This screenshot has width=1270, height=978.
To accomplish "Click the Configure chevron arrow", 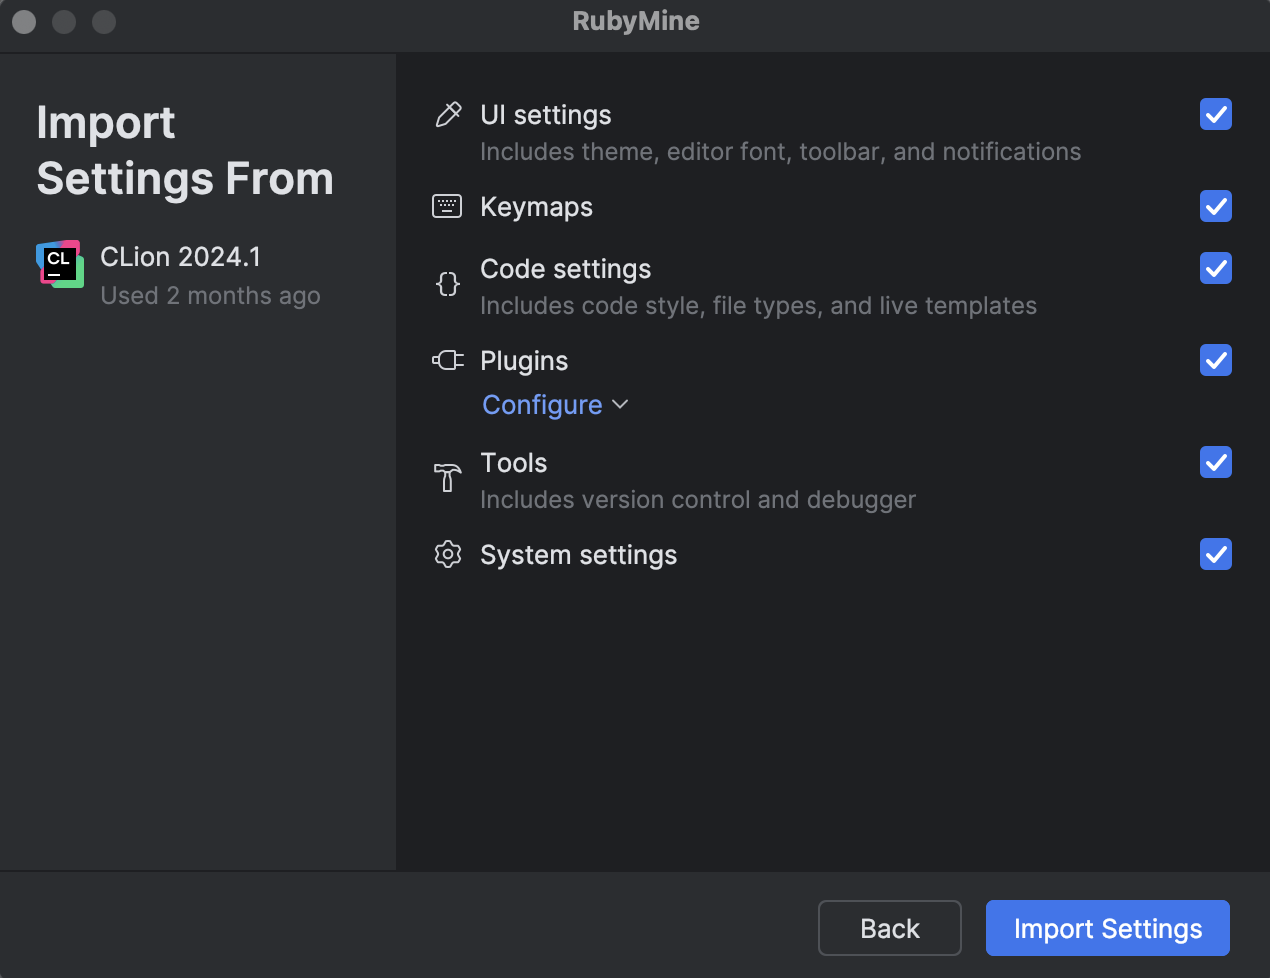I will click(x=620, y=405).
